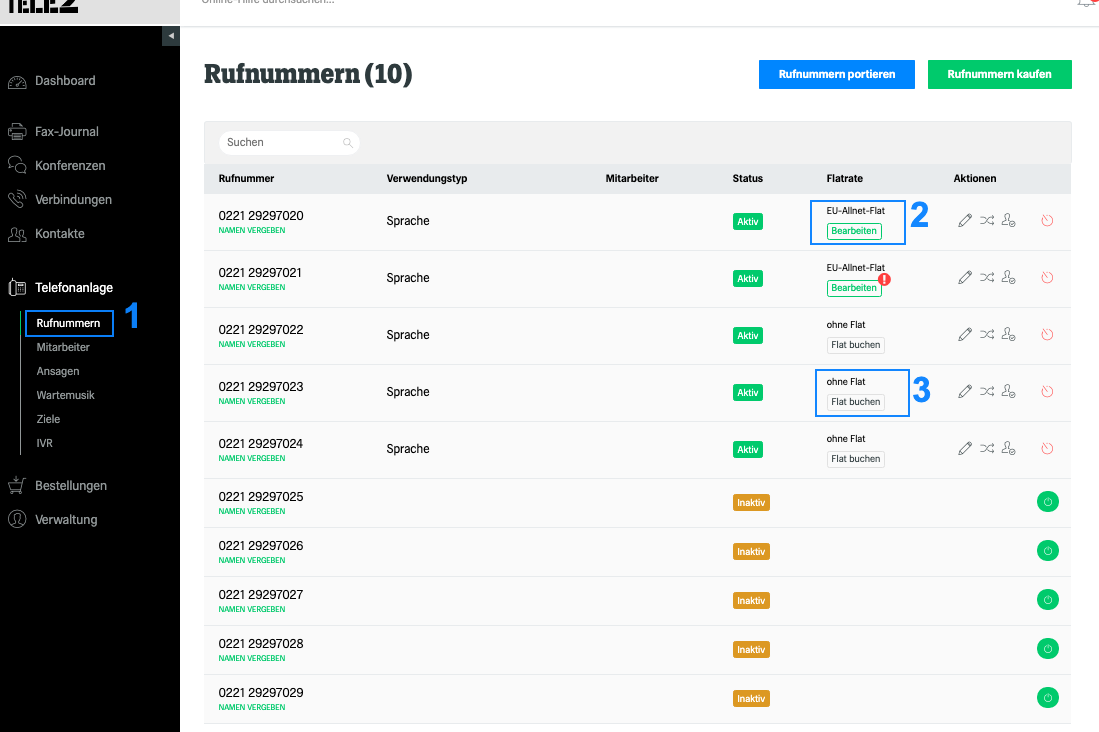Click the shuffle routing icon for 0221 29297020
1099x732 pixels.
[987, 220]
